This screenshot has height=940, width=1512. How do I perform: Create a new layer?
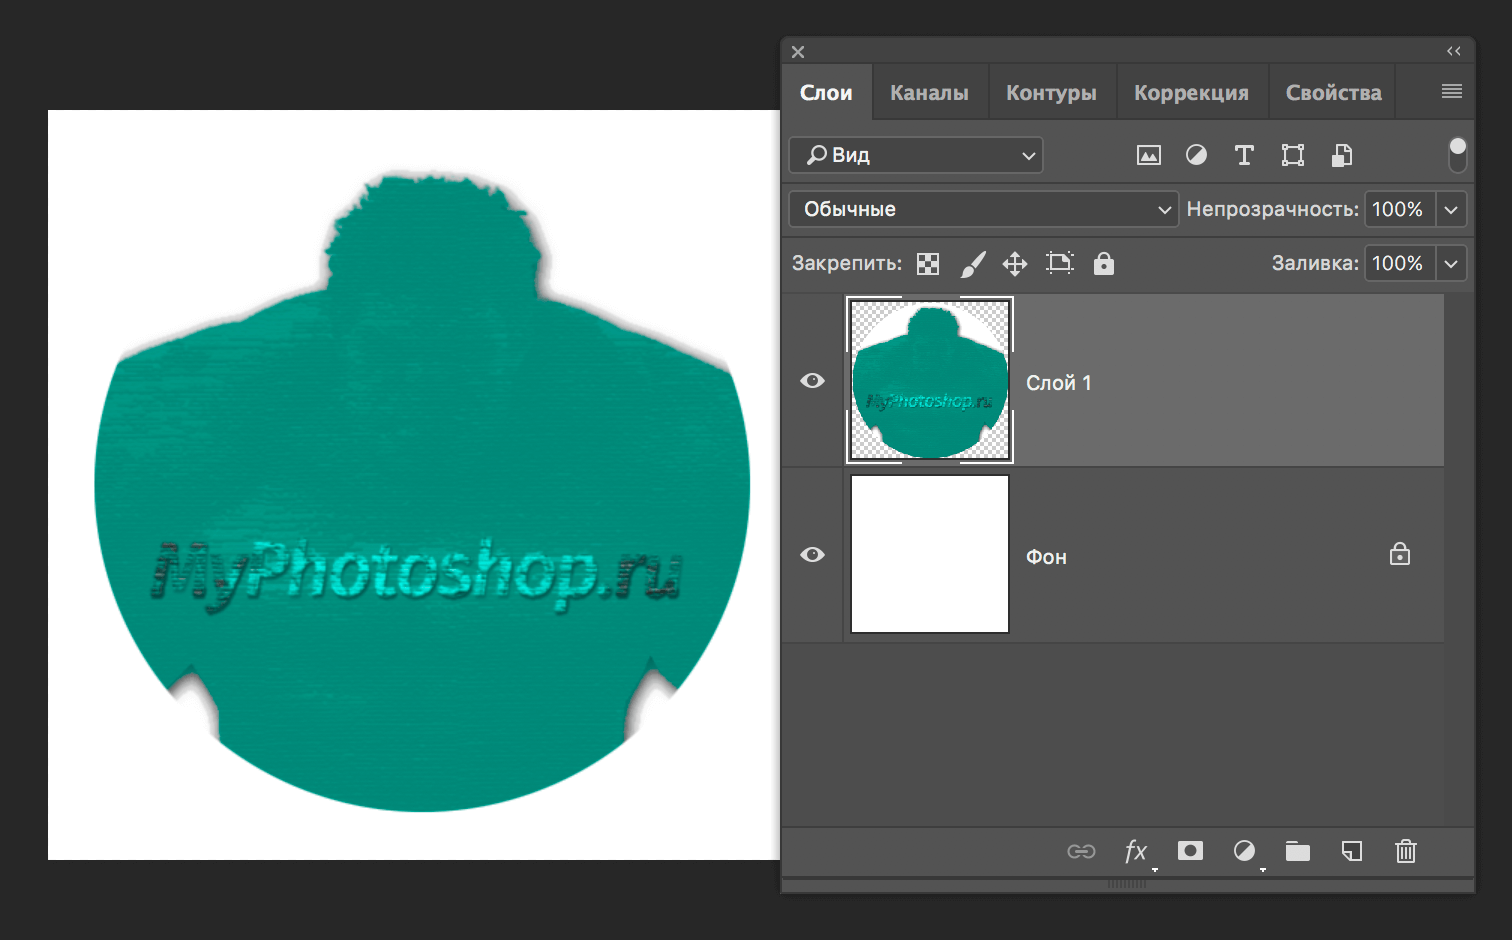(1351, 851)
